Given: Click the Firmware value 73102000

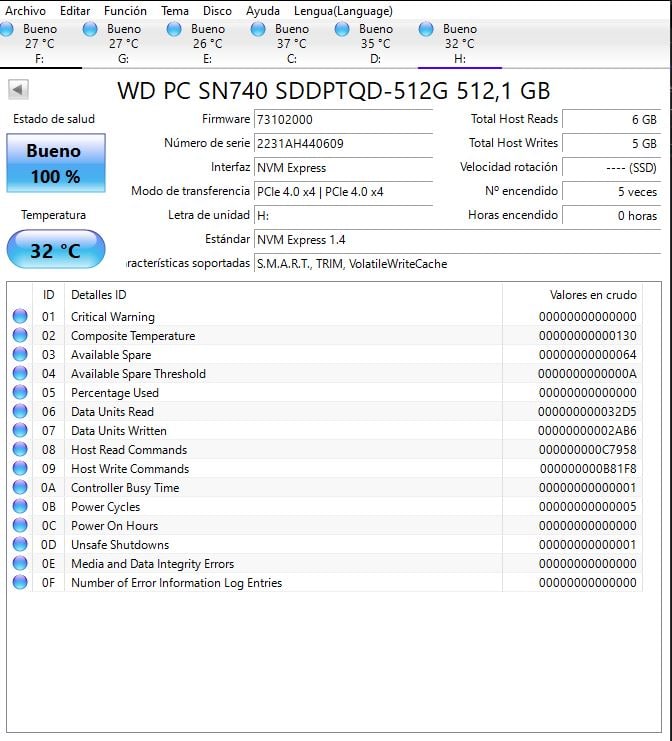Looking at the screenshot, I should pos(344,120).
